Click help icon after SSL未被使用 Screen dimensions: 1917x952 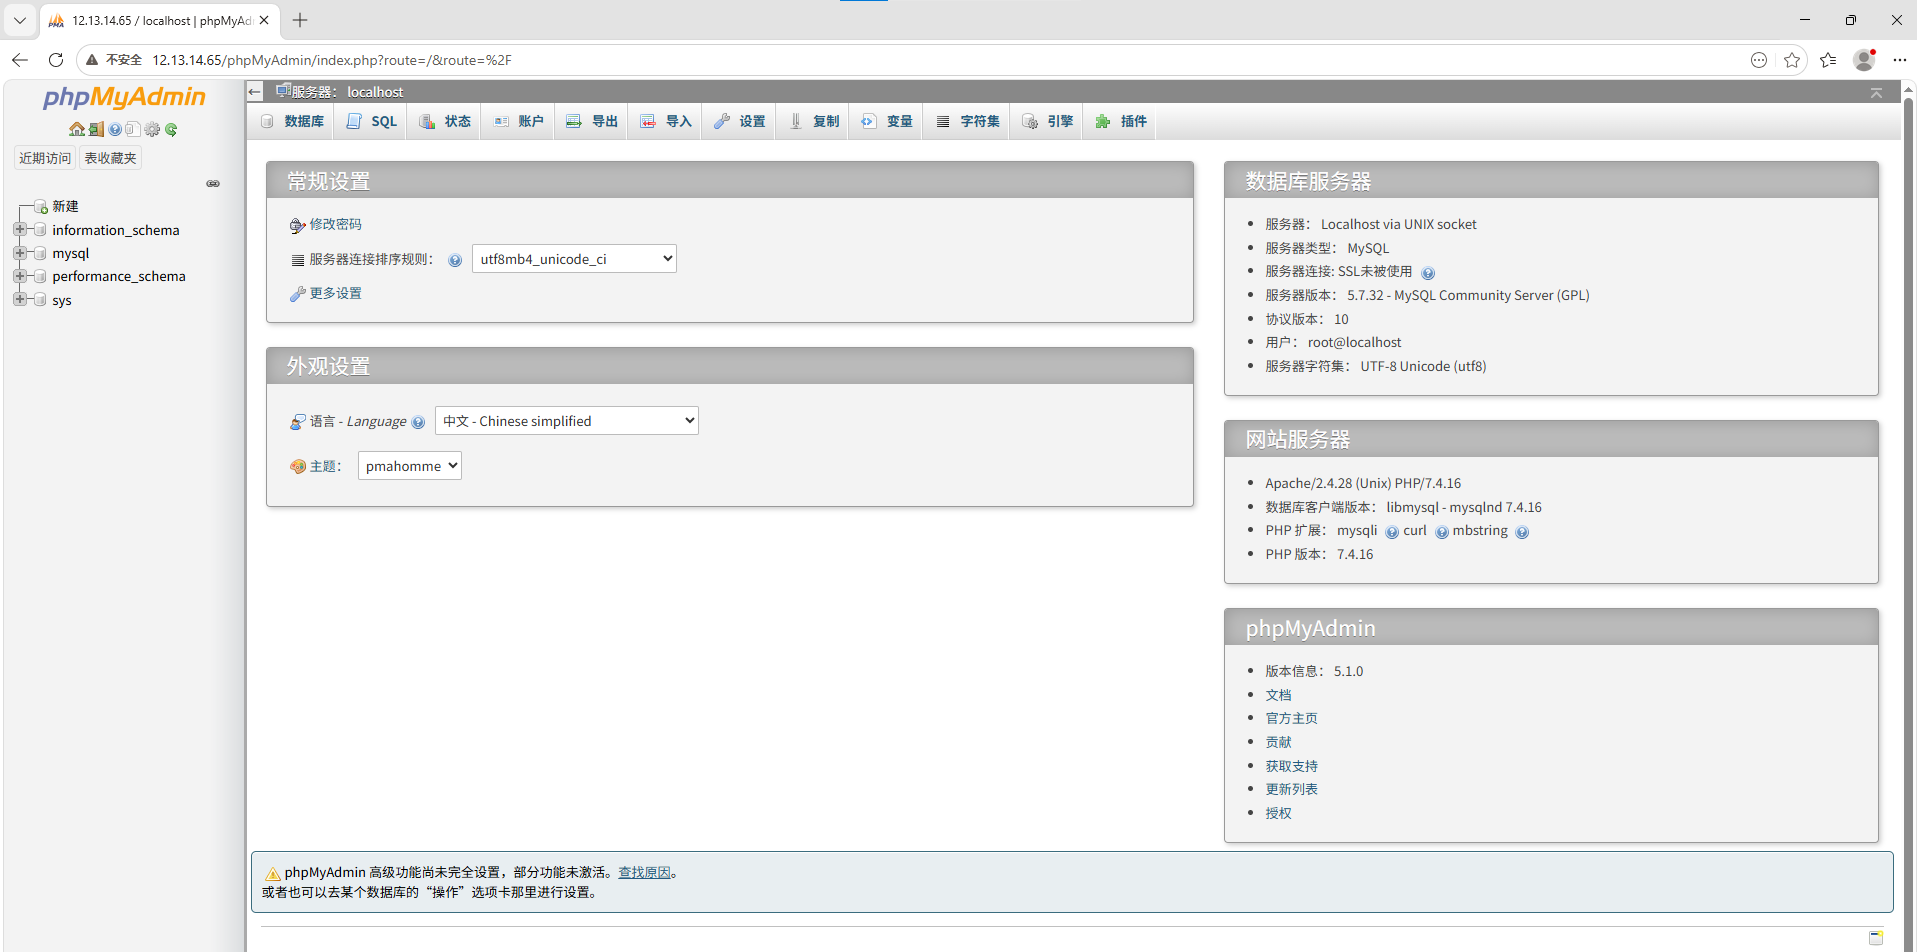[1428, 273]
